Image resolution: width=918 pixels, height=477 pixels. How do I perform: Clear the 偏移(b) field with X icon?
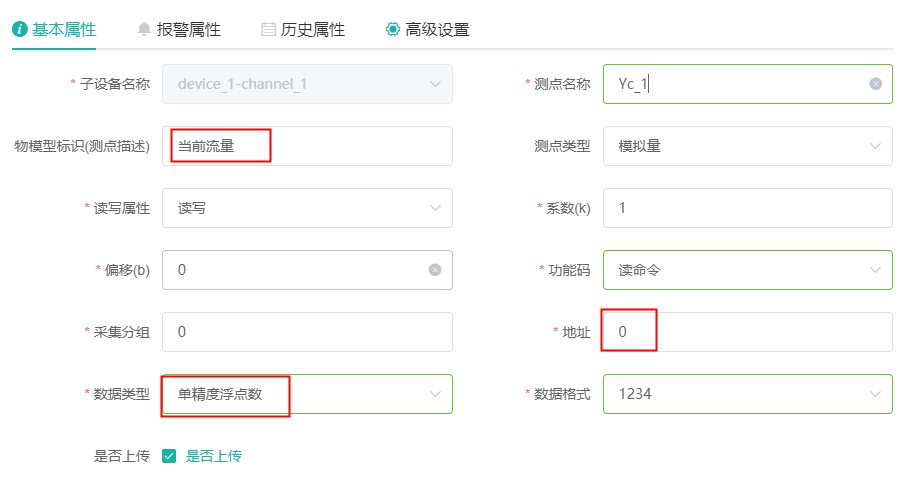pos(435,270)
